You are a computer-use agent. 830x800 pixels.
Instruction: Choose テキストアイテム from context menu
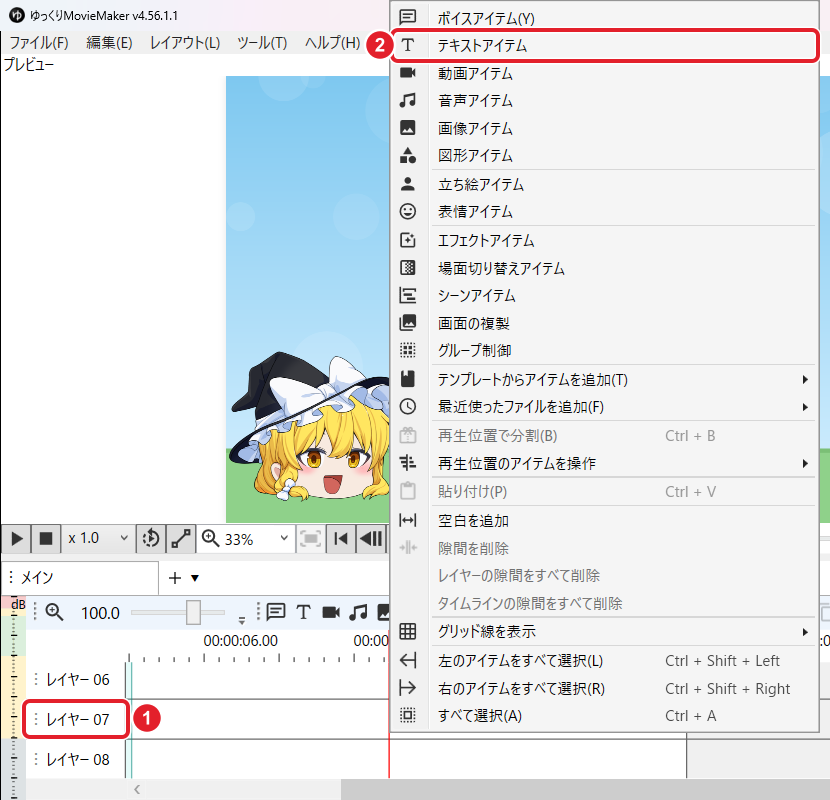(x=604, y=46)
